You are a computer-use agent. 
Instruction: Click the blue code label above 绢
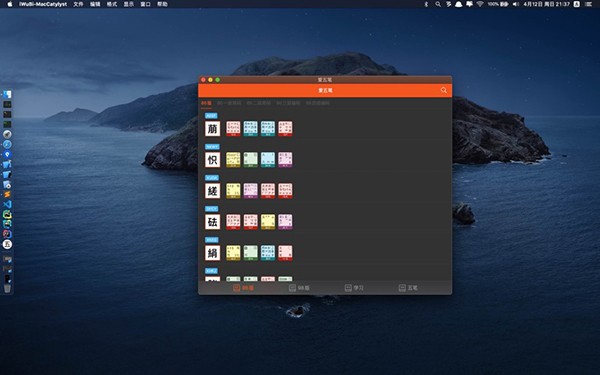(x=212, y=240)
